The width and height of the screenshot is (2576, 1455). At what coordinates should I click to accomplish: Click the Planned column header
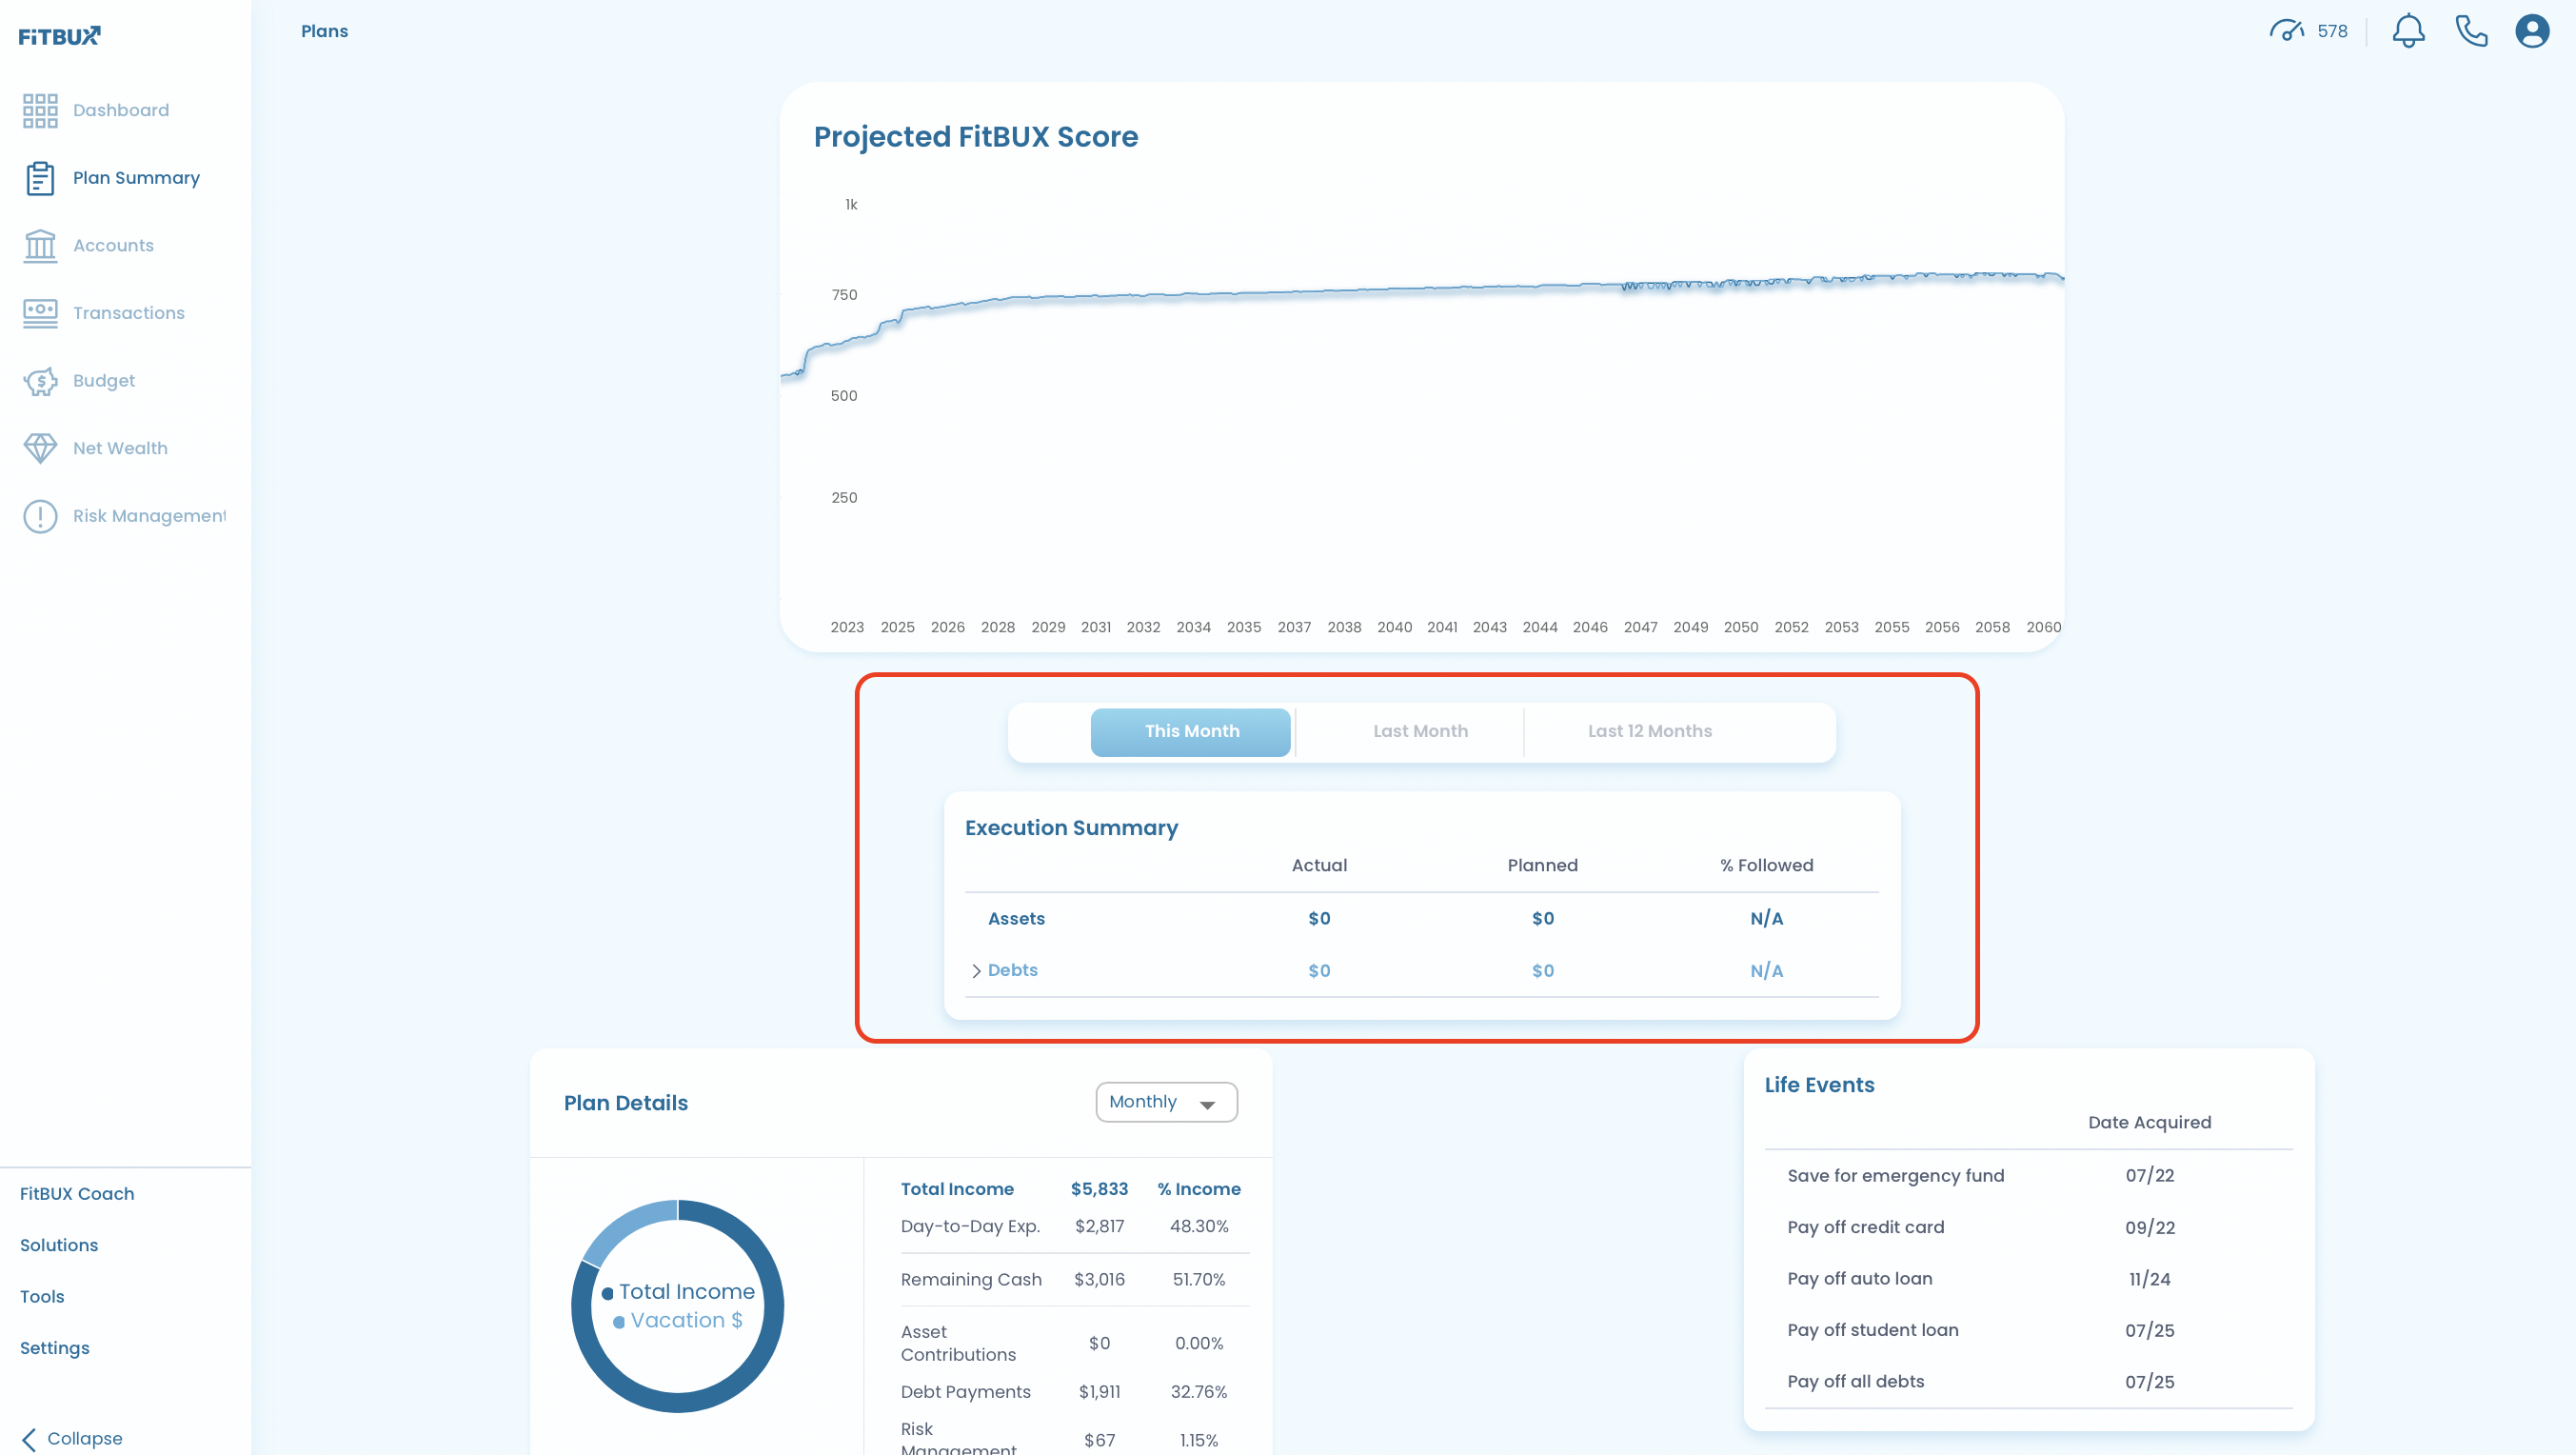tap(1542, 866)
